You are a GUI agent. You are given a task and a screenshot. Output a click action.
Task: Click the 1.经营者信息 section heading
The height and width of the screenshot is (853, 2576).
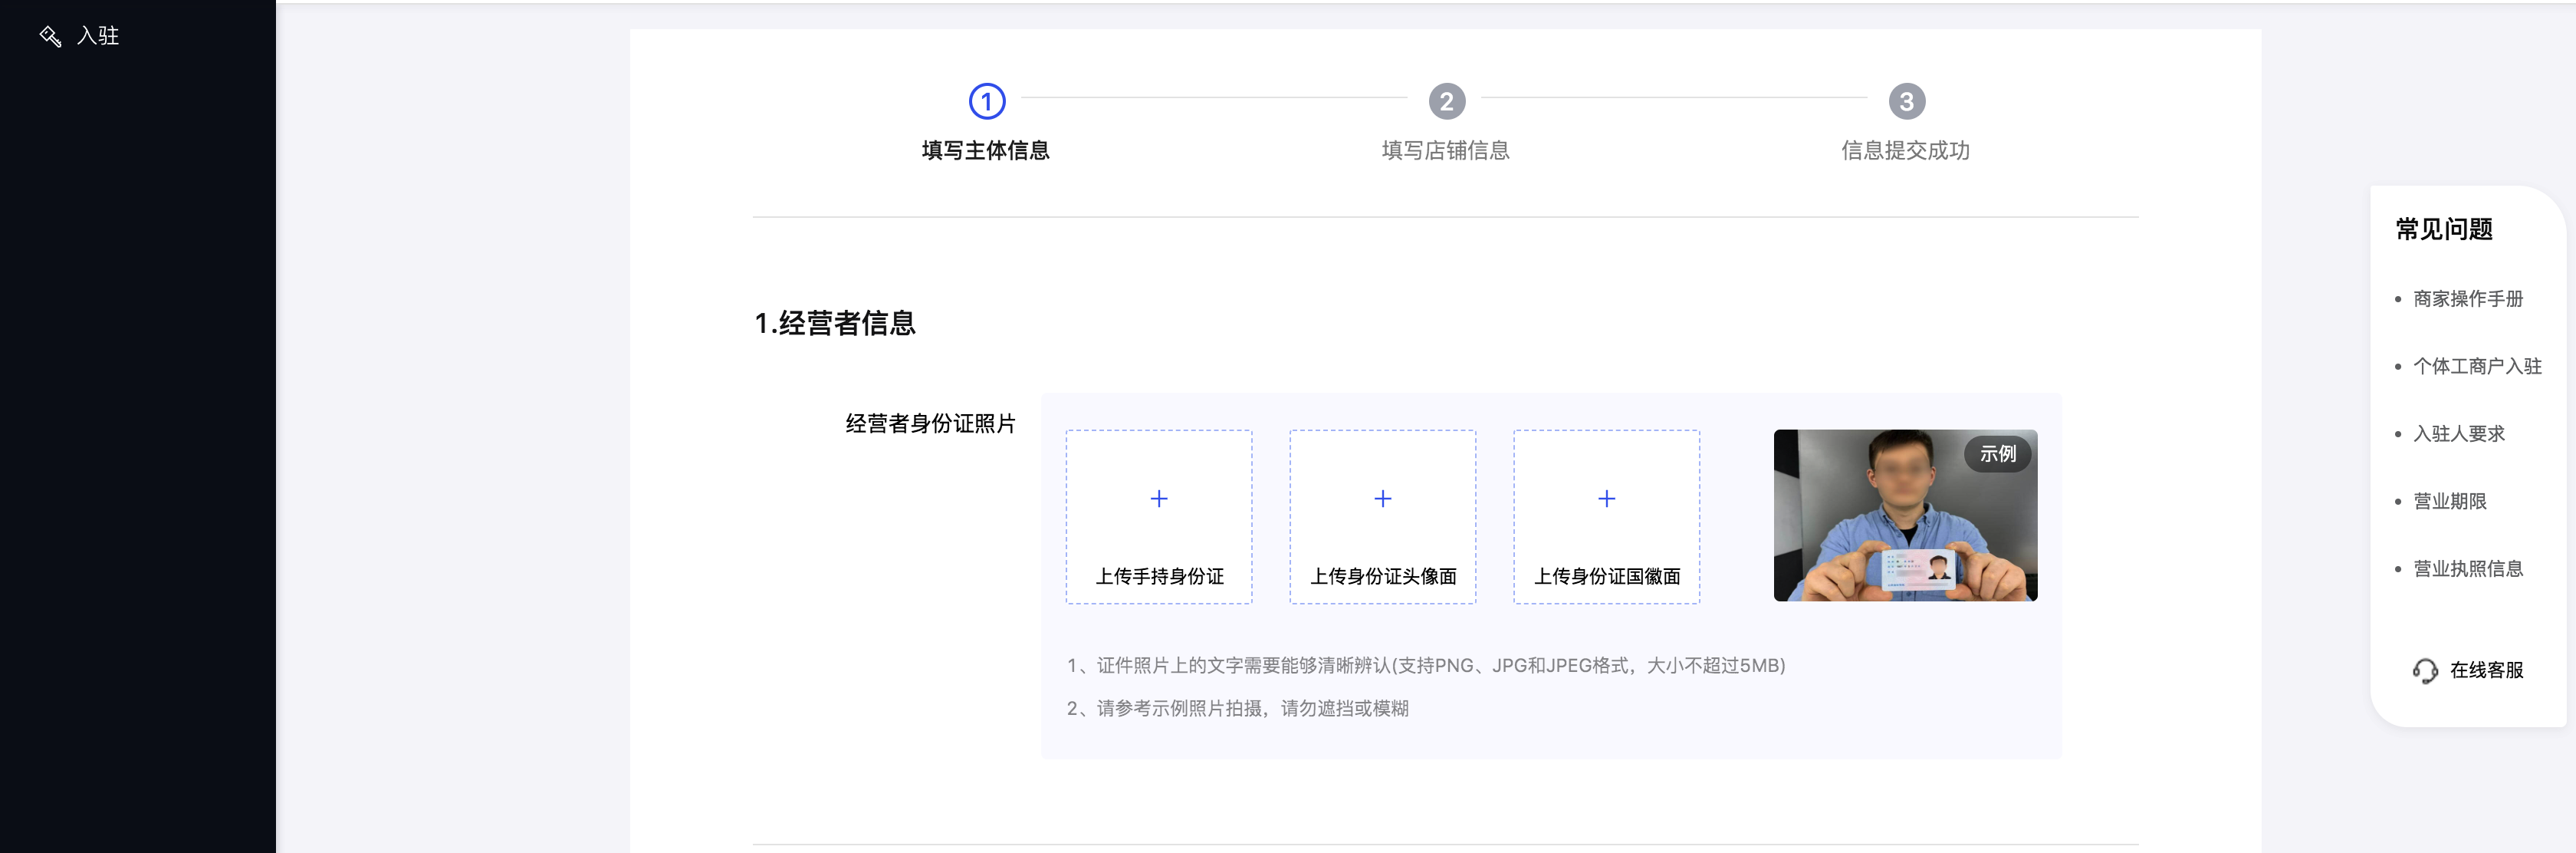click(x=835, y=323)
